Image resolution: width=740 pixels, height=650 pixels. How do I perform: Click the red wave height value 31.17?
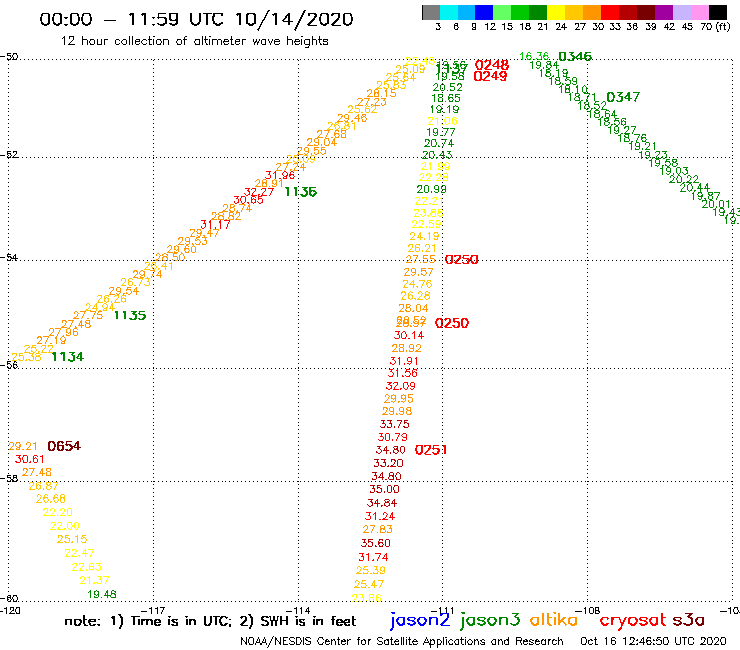[x=215, y=225]
